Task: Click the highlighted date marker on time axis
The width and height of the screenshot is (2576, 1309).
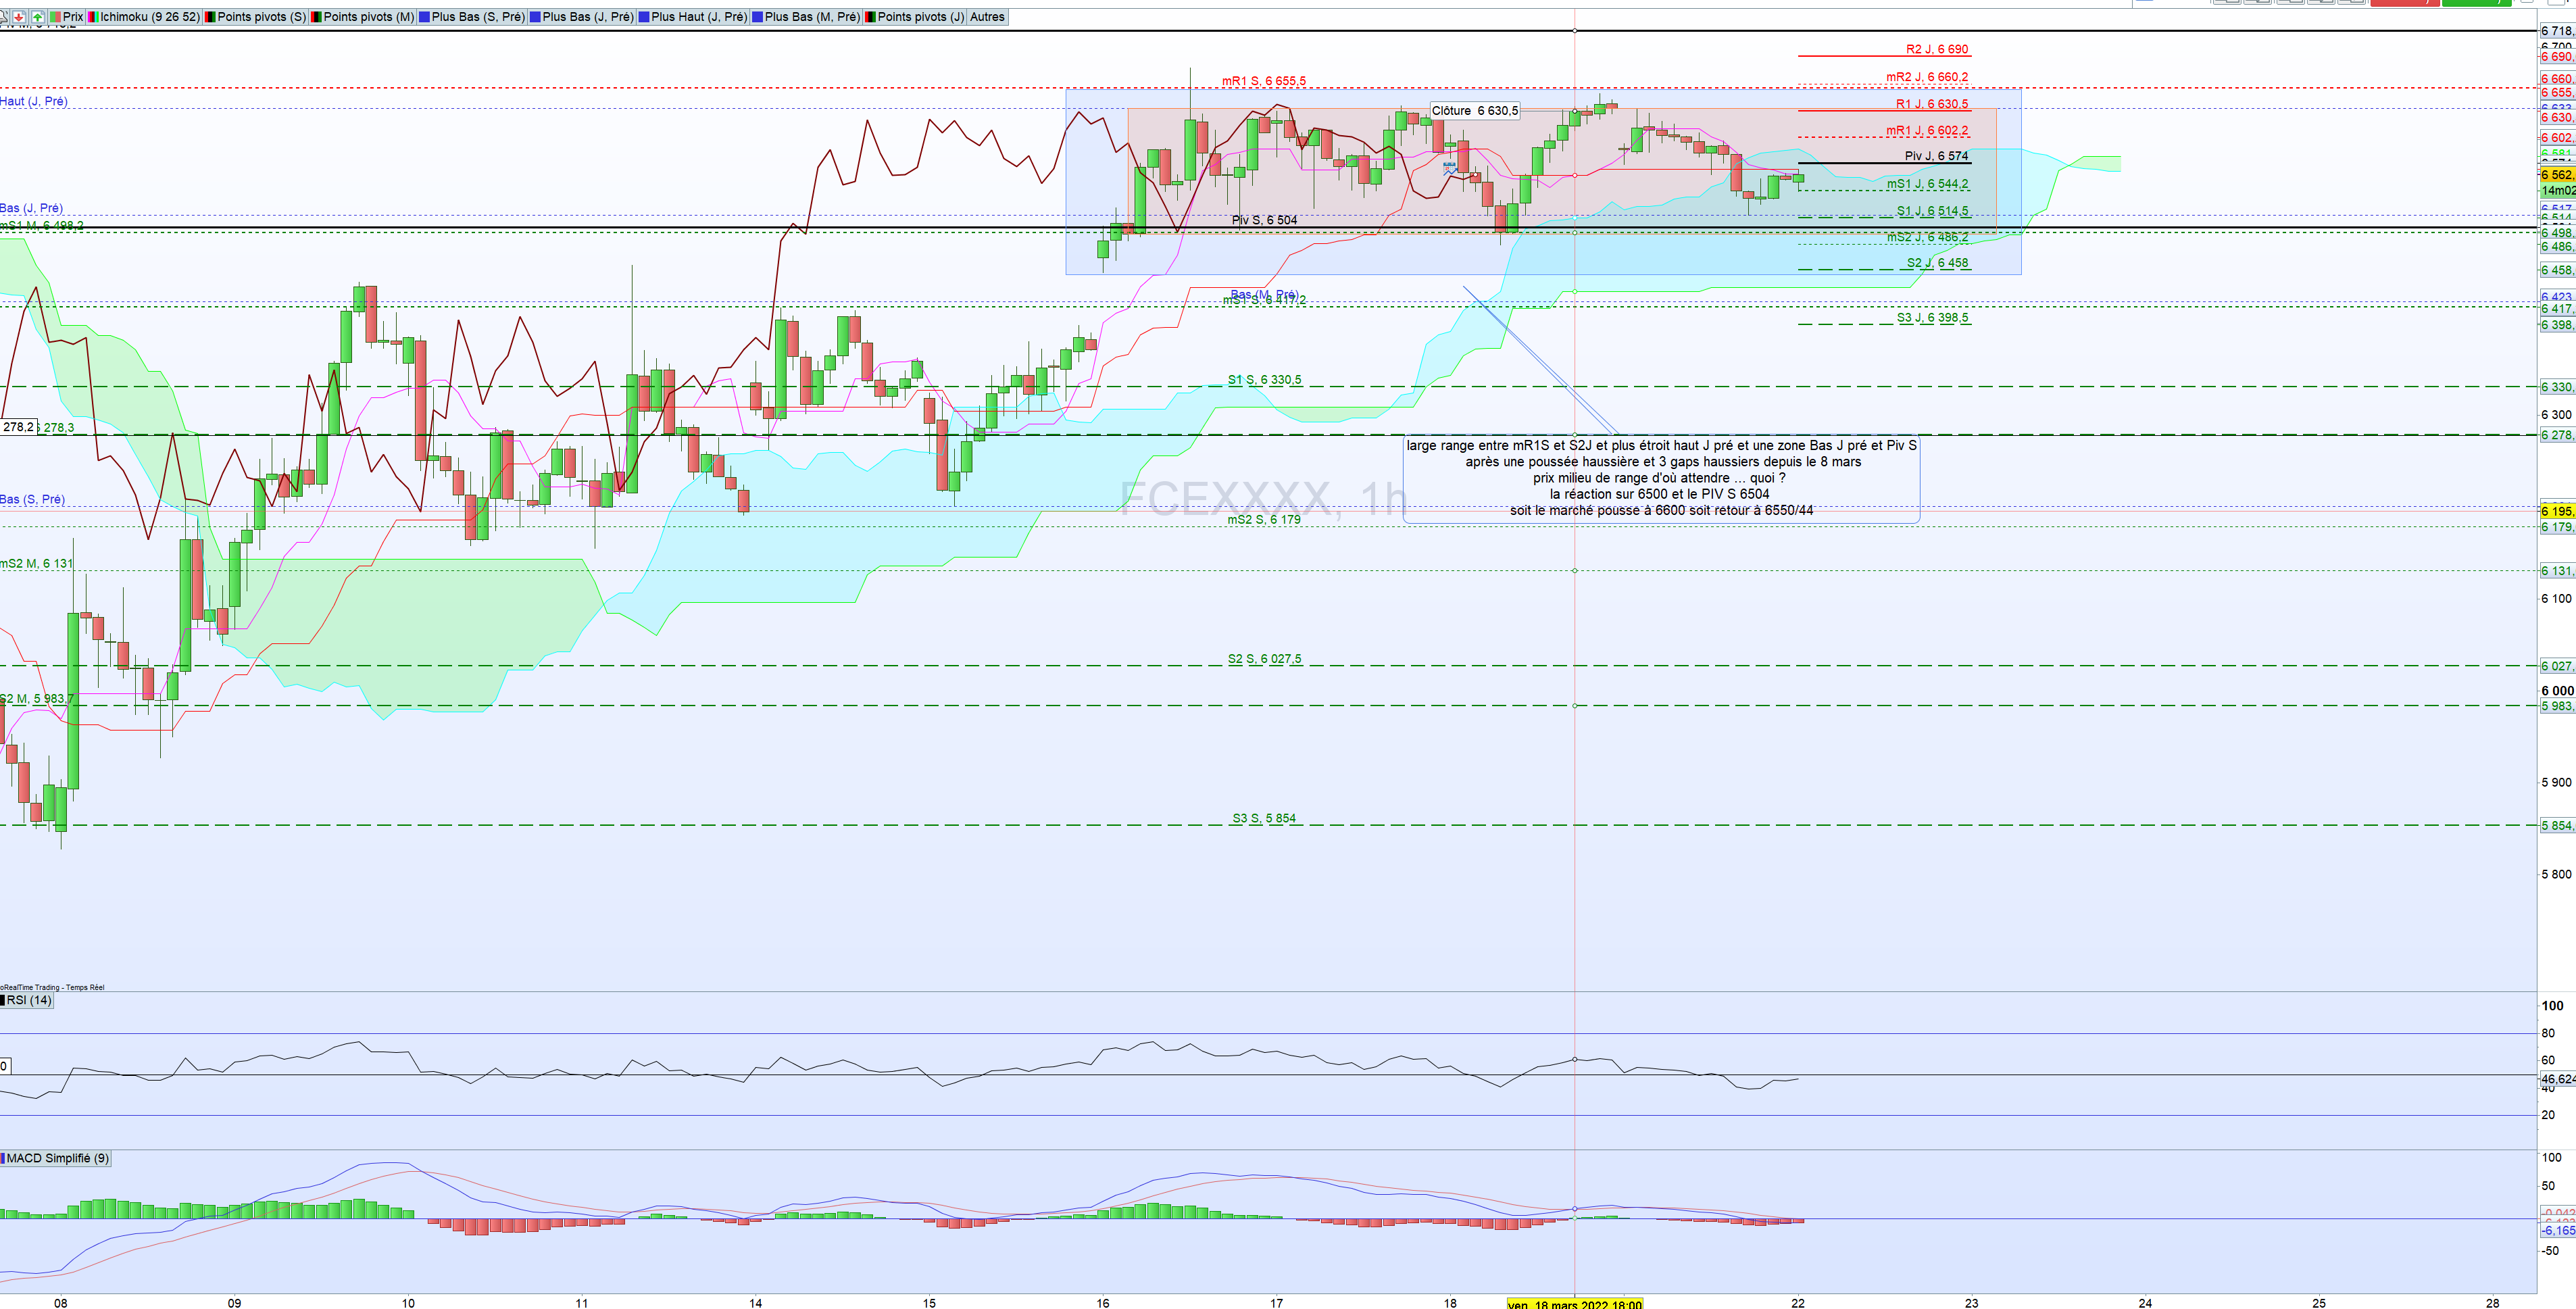Action: coord(1574,1304)
